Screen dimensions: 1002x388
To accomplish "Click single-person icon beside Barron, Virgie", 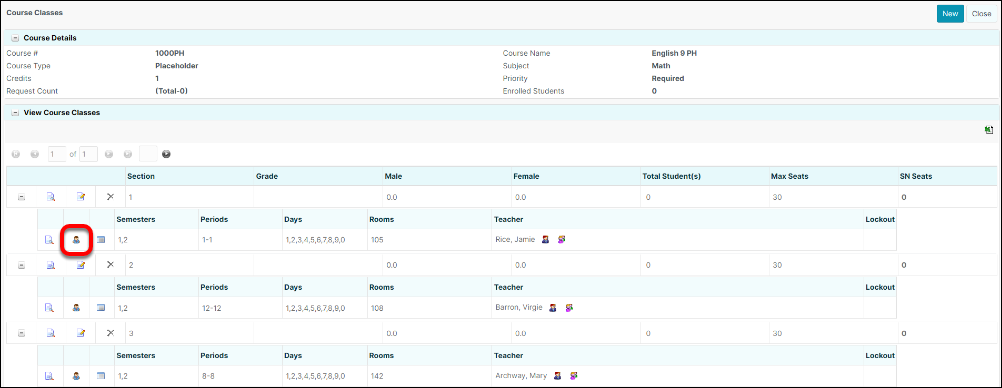I will 553,307.
